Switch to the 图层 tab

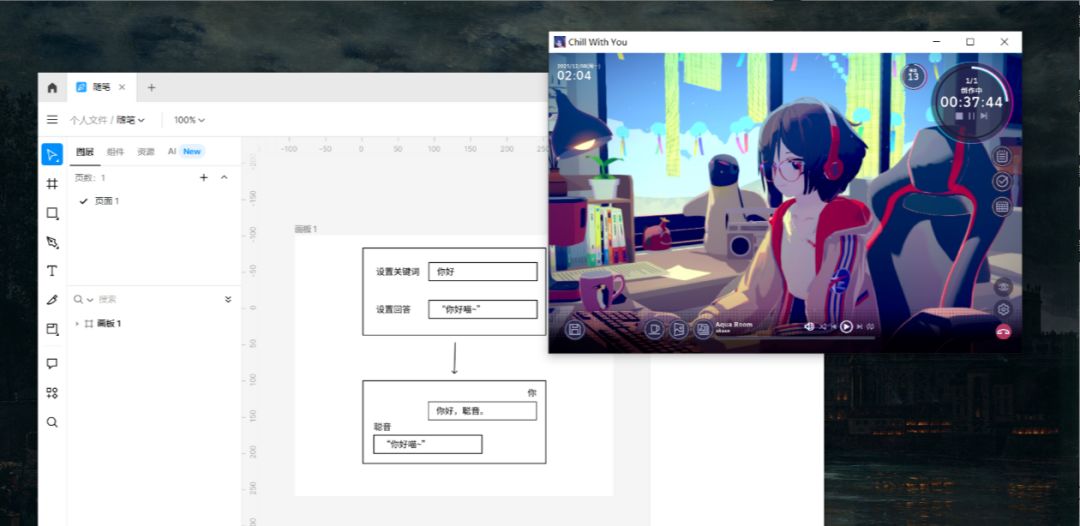coord(85,151)
